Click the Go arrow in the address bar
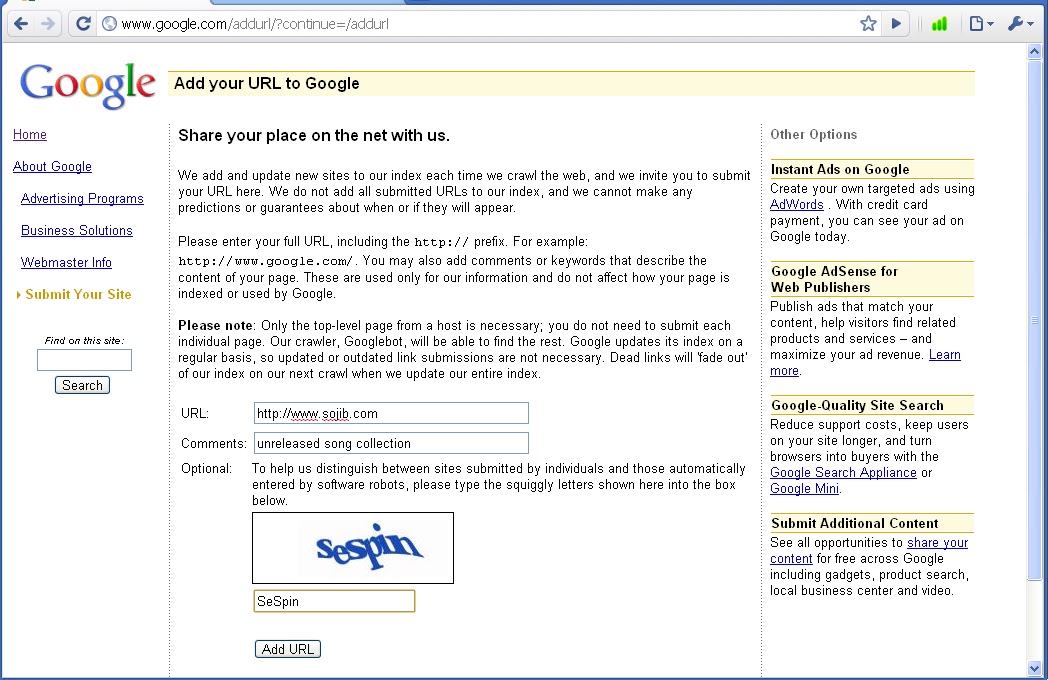The height and width of the screenshot is (680, 1048). (896, 24)
